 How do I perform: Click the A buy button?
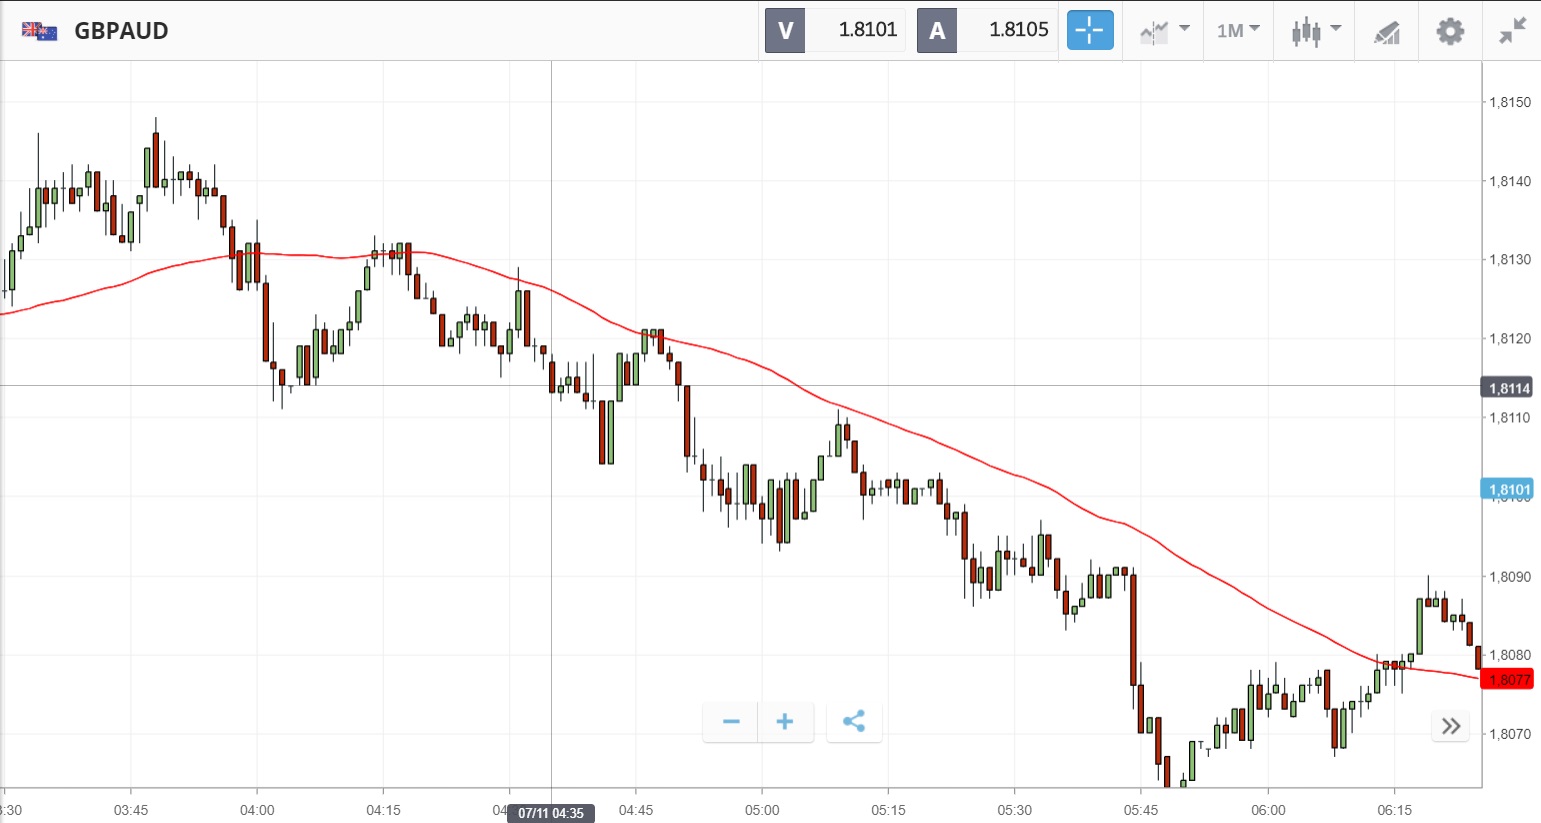(x=937, y=30)
